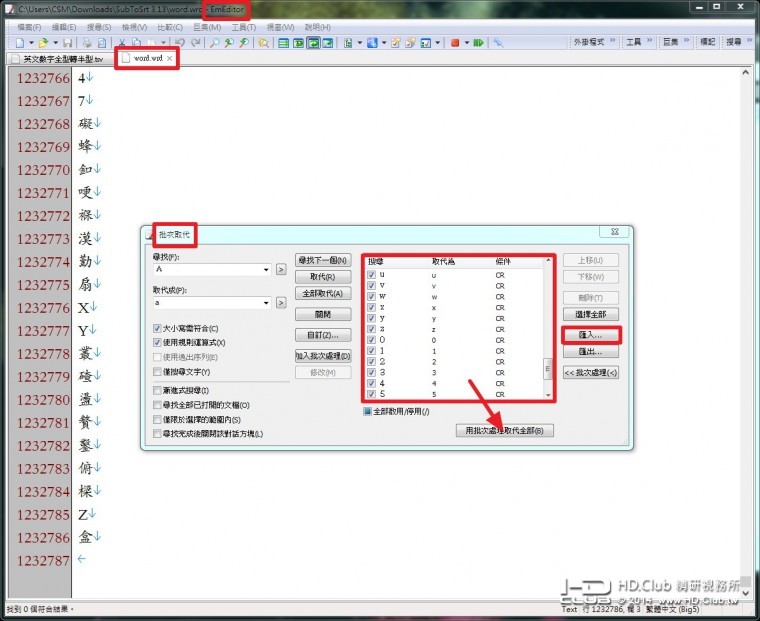Open the 尋找(F) combo box dropdown
This screenshot has width=760, height=621.
(x=266, y=269)
